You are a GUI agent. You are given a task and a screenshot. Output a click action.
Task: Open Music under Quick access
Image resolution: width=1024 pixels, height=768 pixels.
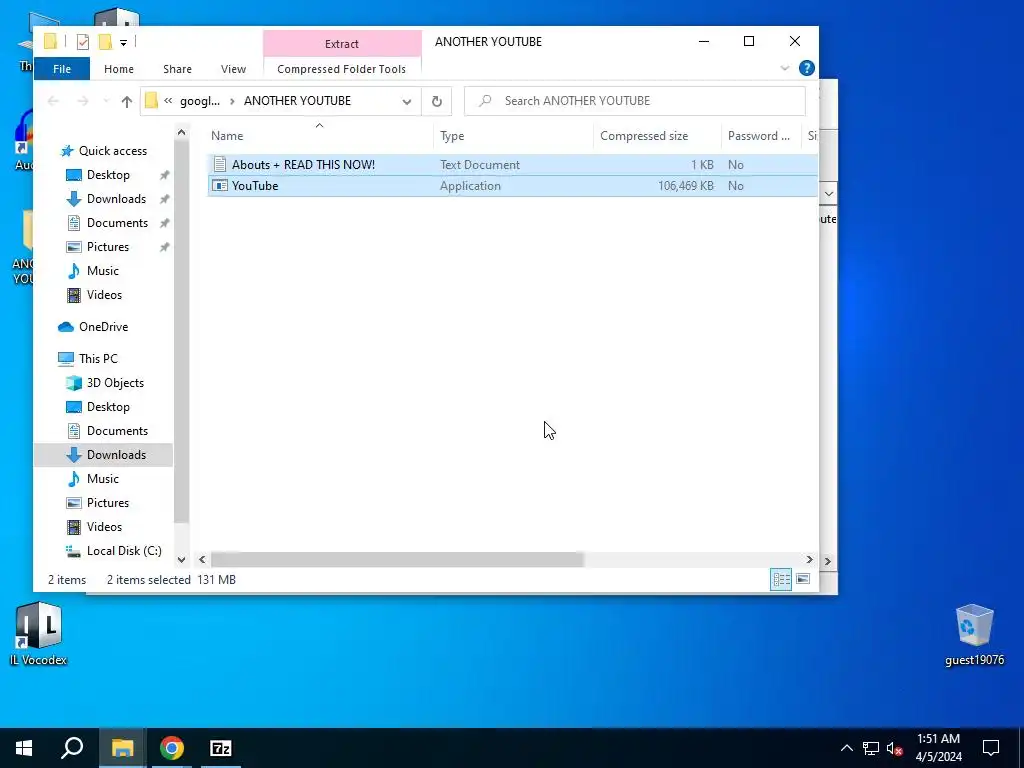(103, 270)
